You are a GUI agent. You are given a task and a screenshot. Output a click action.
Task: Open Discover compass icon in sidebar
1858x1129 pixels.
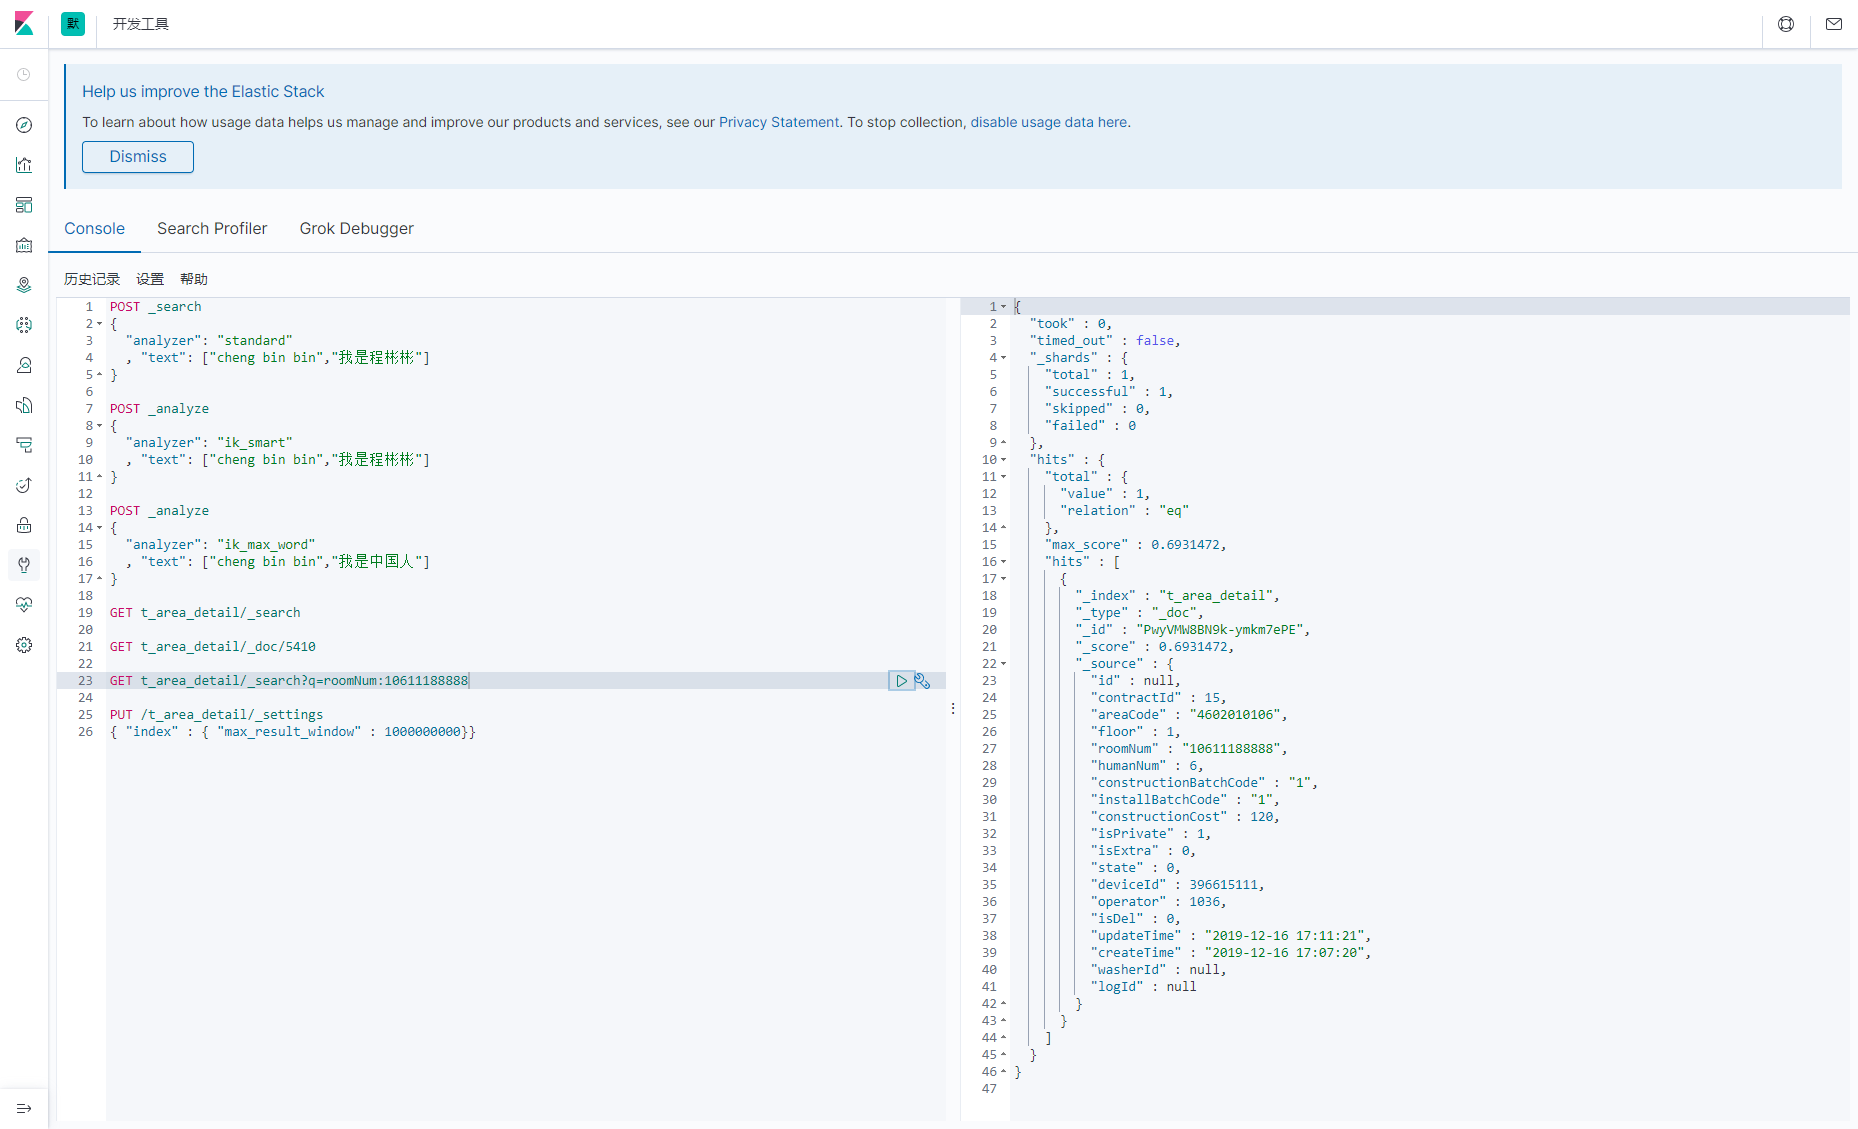(24, 125)
